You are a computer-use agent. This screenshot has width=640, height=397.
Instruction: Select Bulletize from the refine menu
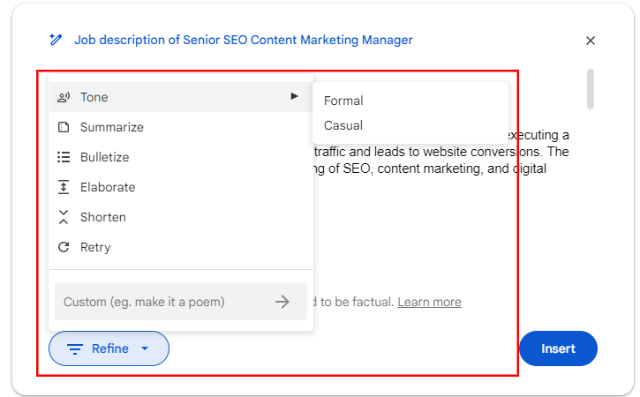[x=180, y=157]
